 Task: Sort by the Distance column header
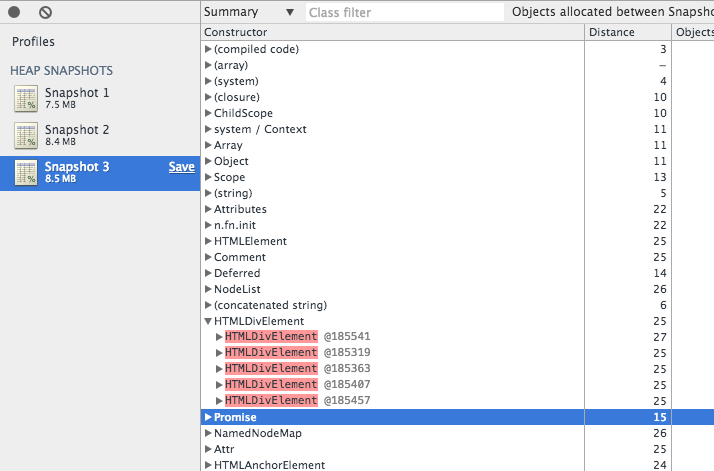click(x=628, y=32)
